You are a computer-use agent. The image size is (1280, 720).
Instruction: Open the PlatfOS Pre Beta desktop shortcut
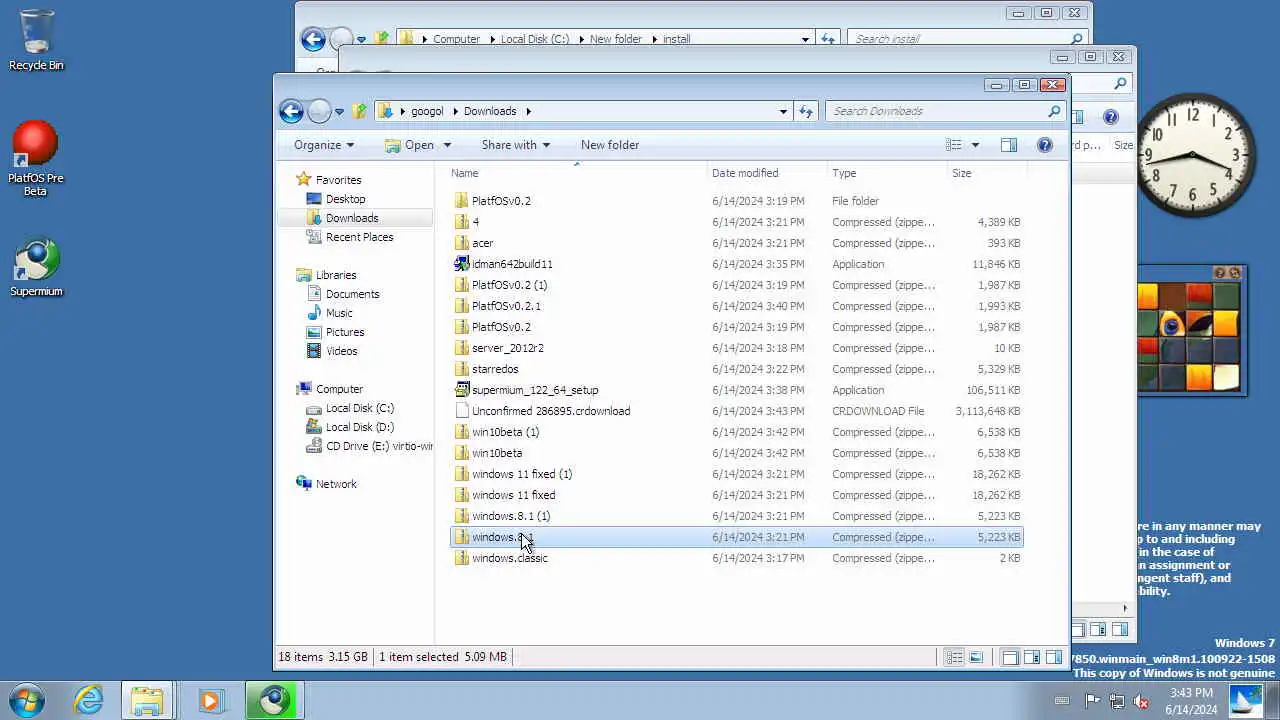pyautogui.click(x=36, y=158)
